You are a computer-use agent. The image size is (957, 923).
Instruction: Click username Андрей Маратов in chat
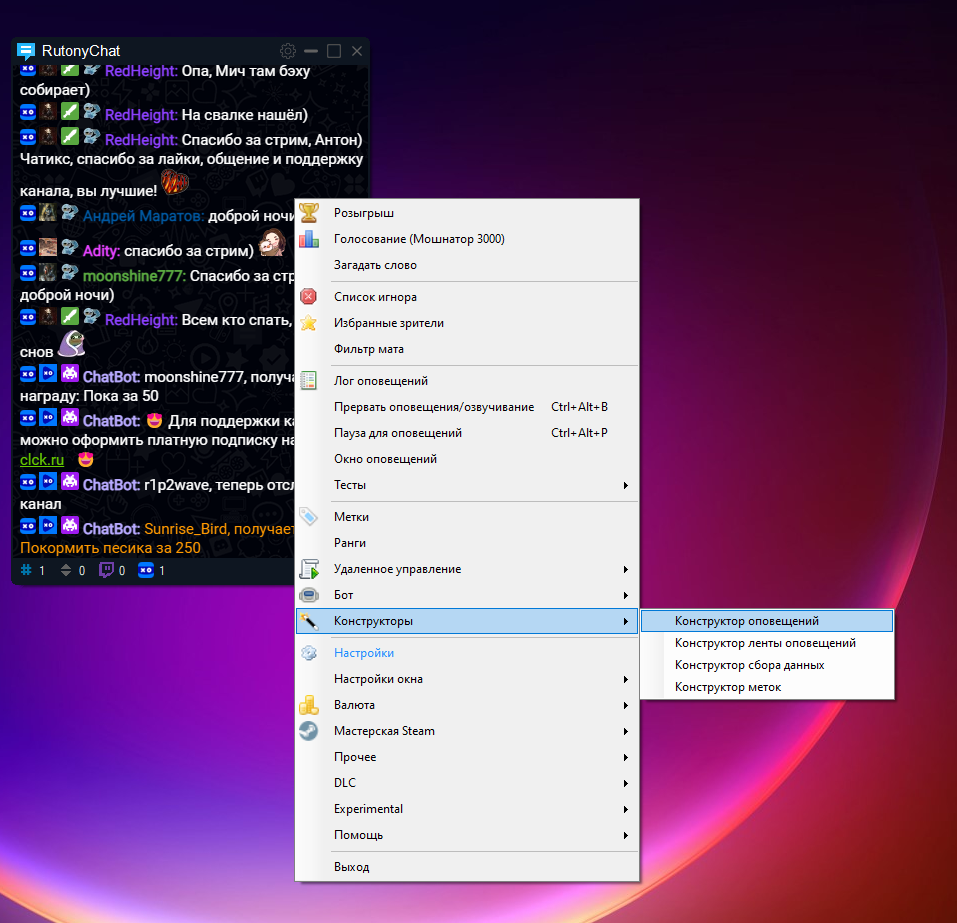[x=143, y=216]
